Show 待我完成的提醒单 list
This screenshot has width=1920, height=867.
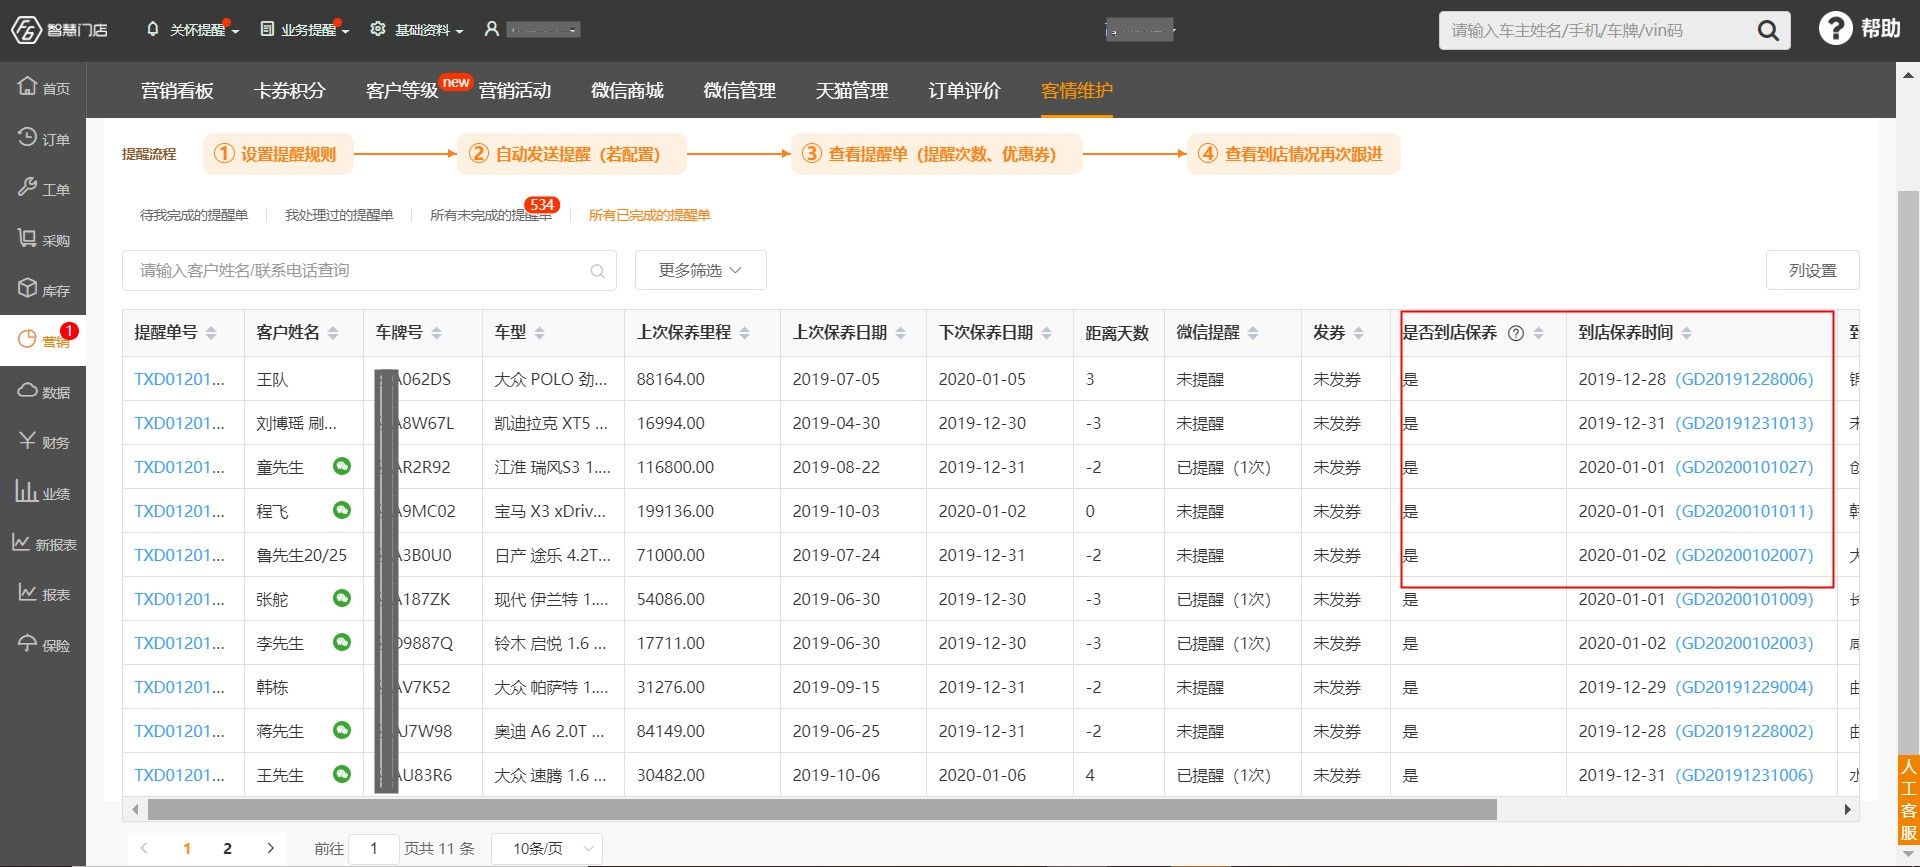pos(194,215)
